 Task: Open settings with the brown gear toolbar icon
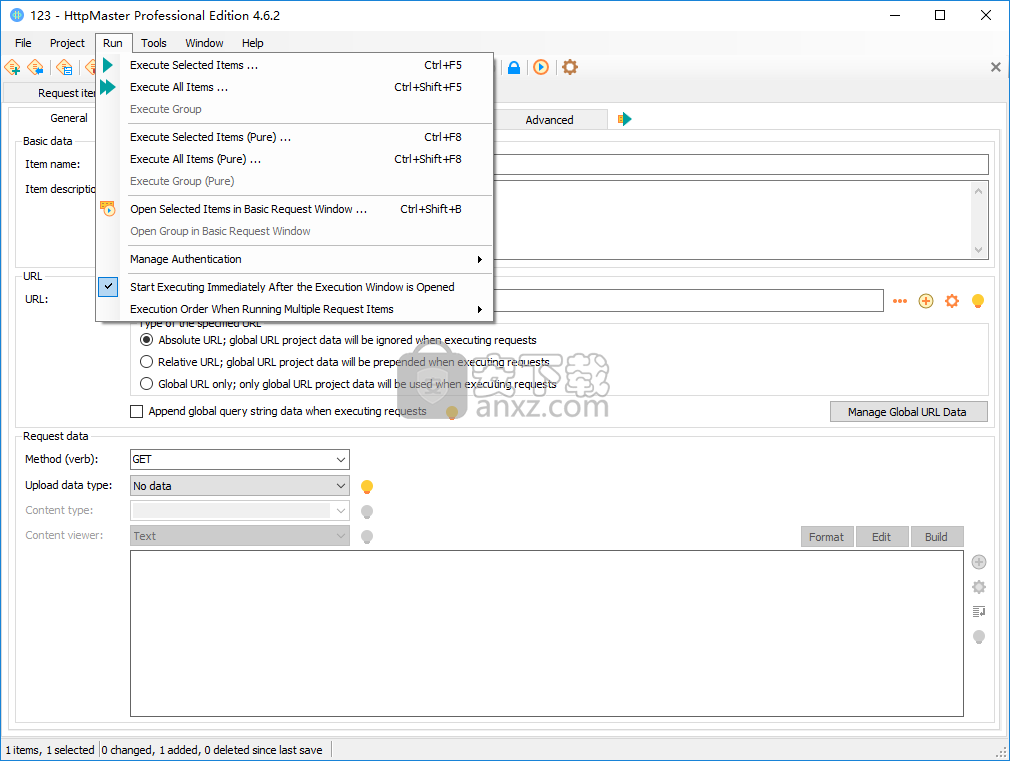click(x=570, y=67)
